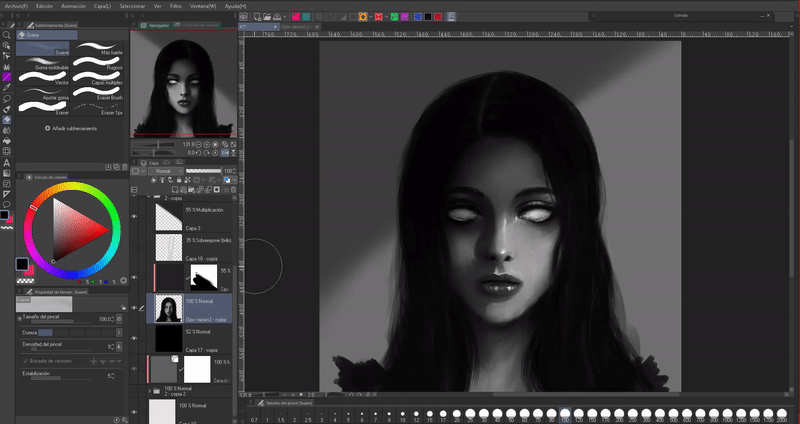Screen dimensions: 800x424
Task: Choose the Fill bucket tool
Action: 6,140
